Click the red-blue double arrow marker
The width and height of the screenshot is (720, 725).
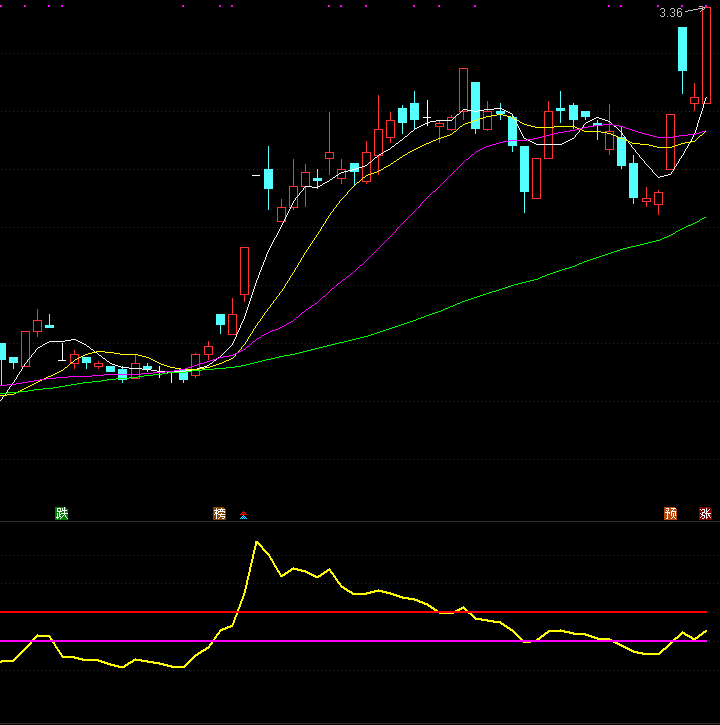244,515
